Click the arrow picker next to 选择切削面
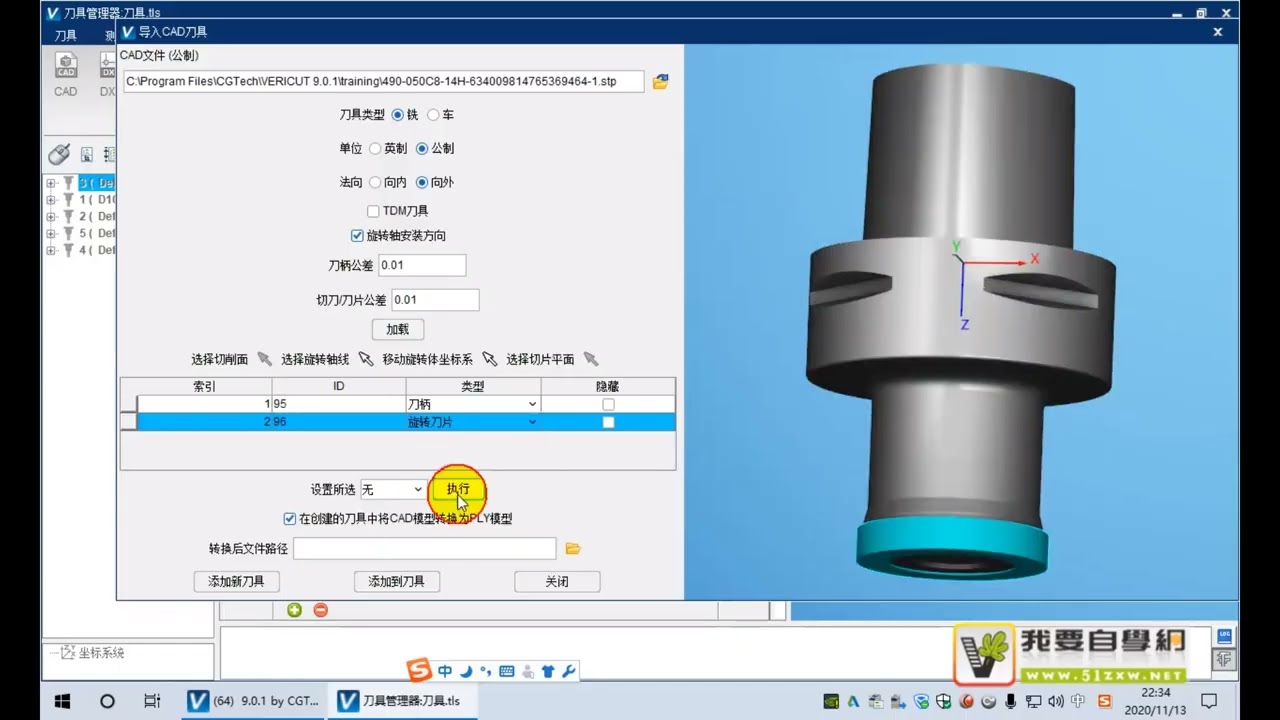Viewport: 1280px width, 720px height. coord(264,359)
